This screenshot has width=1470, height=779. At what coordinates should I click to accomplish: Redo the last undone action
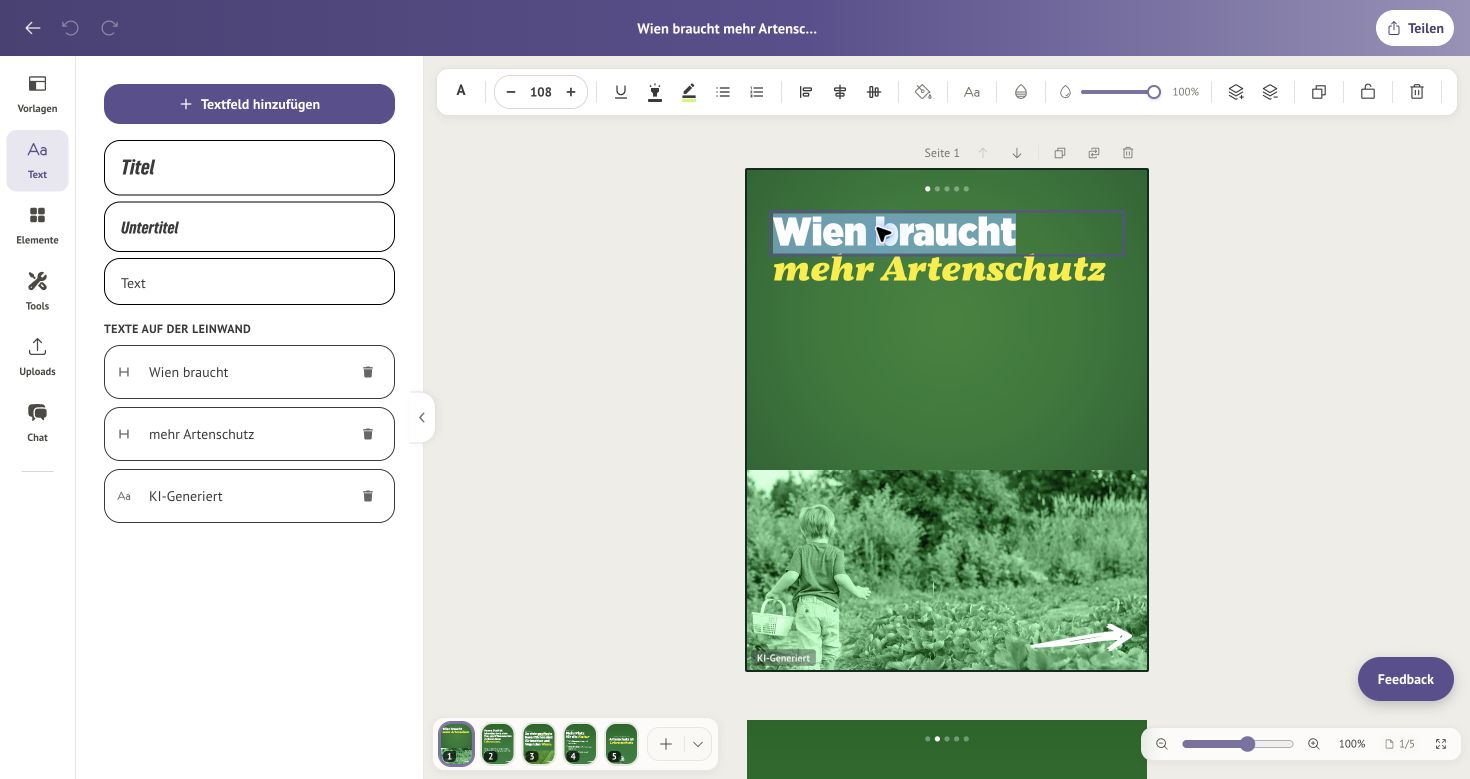coord(110,28)
